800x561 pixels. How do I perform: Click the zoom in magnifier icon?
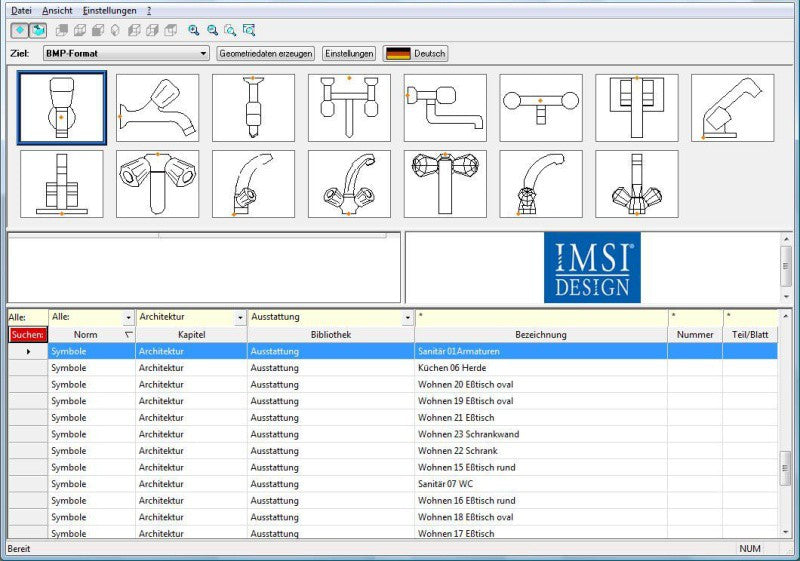(x=193, y=31)
